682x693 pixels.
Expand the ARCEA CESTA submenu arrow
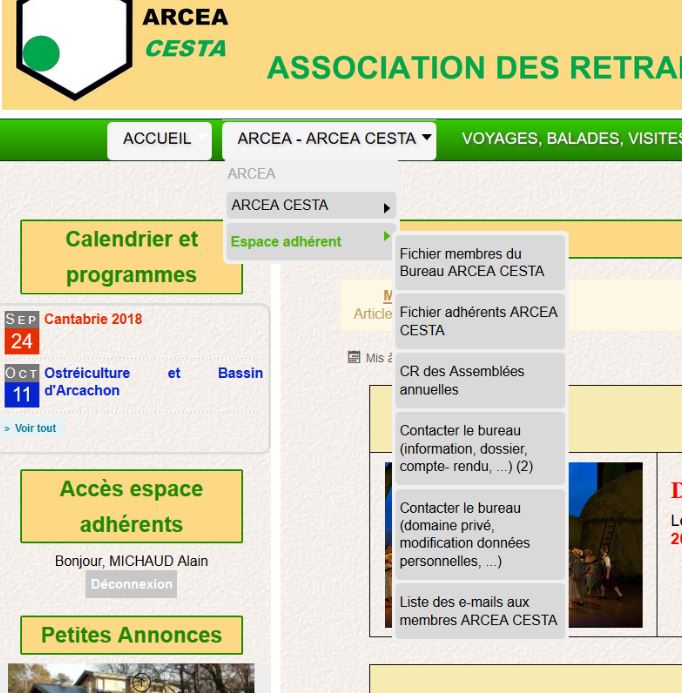(x=384, y=208)
